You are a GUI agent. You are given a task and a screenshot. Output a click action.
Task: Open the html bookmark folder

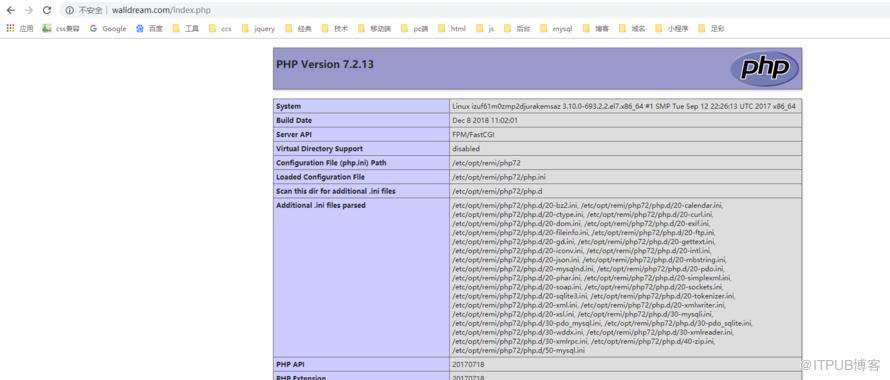pos(452,28)
